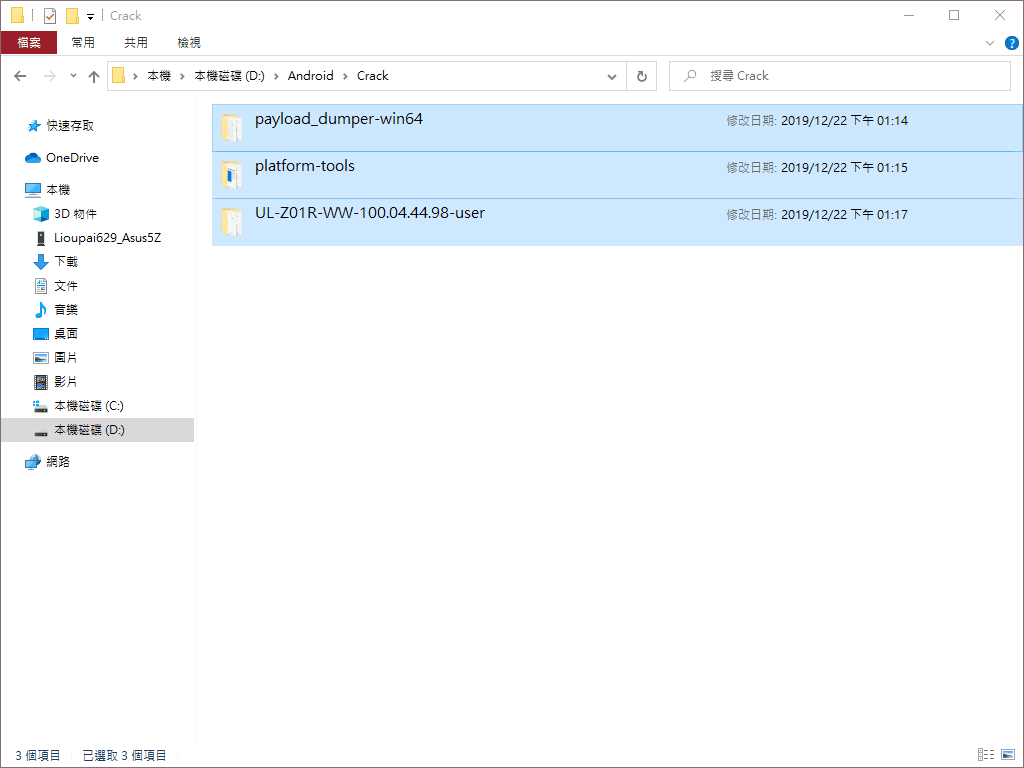The width and height of the screenshot is (1024, 768).
Task: Go forward using the forward arrow
Action: [x=50, y=76]
